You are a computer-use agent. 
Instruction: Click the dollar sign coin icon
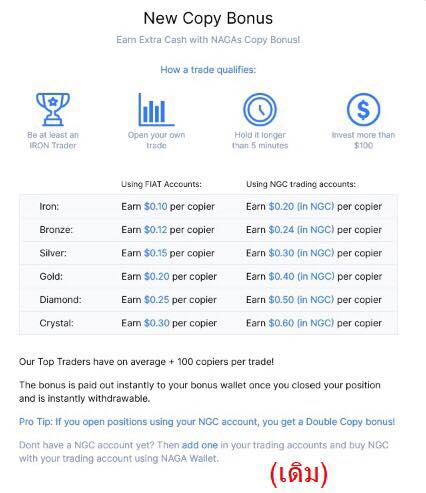363,110
